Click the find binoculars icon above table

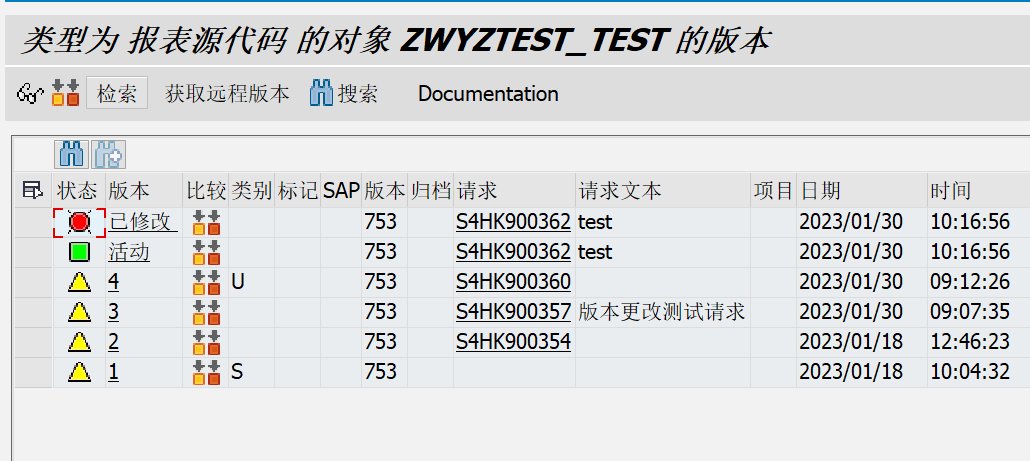pyautogui.click(x=72, y=155)
